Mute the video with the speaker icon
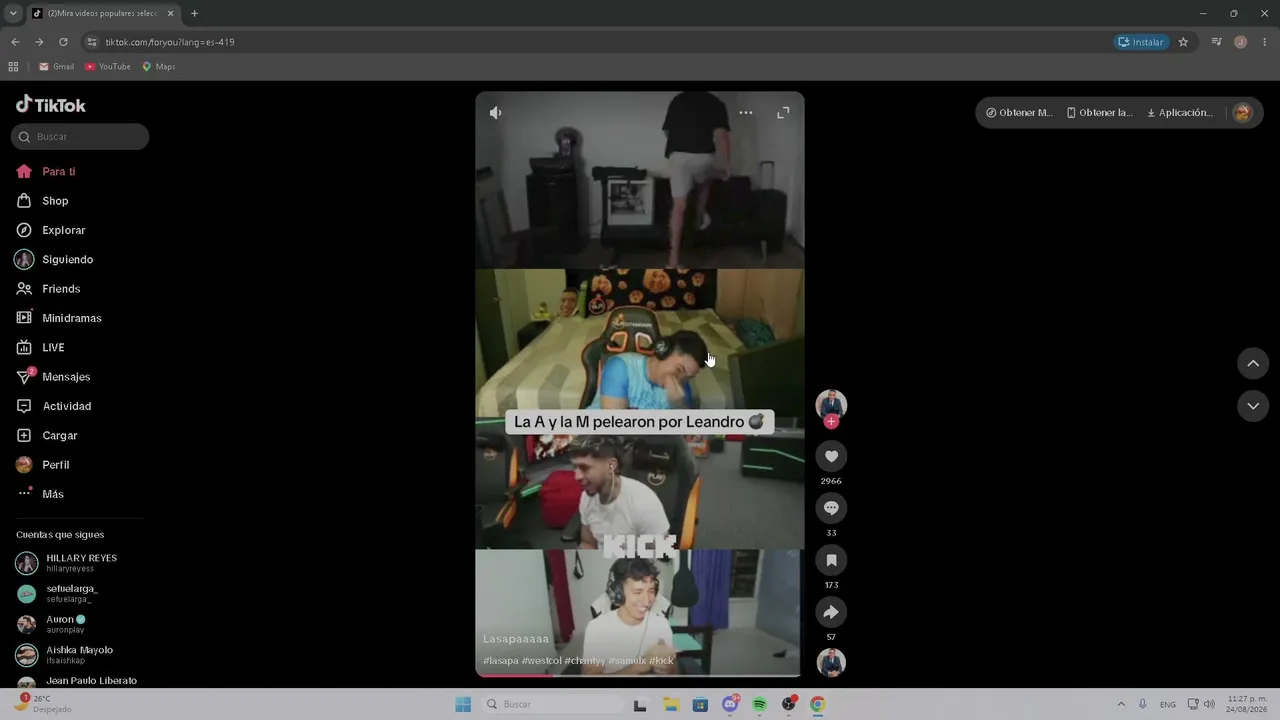The width and height of the screenshot is (1280, 720). pos(495,113)
